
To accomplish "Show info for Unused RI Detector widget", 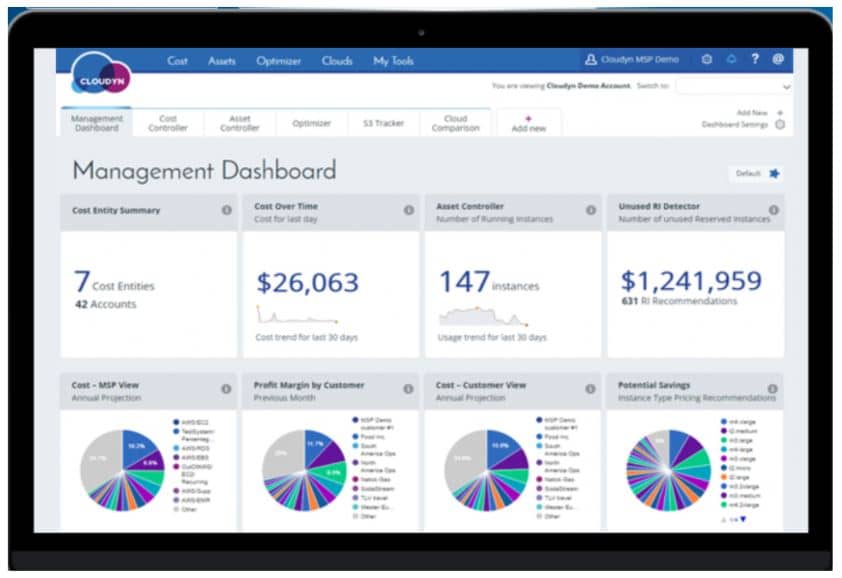I will click(x=770, y=210).
